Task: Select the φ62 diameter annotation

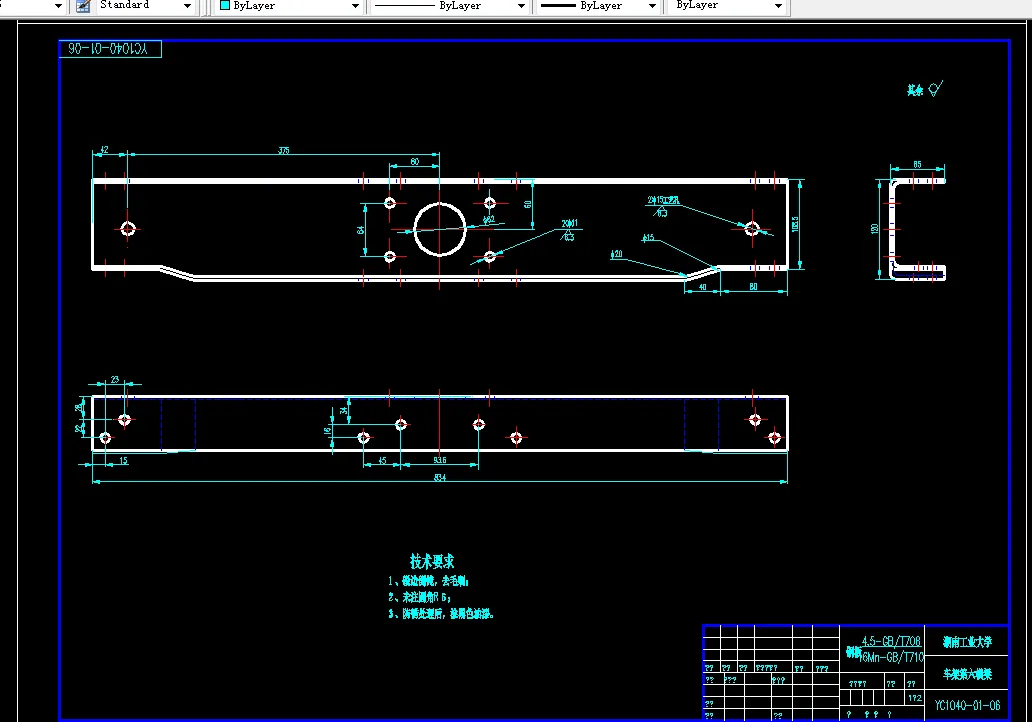Action: coord(488,219)
